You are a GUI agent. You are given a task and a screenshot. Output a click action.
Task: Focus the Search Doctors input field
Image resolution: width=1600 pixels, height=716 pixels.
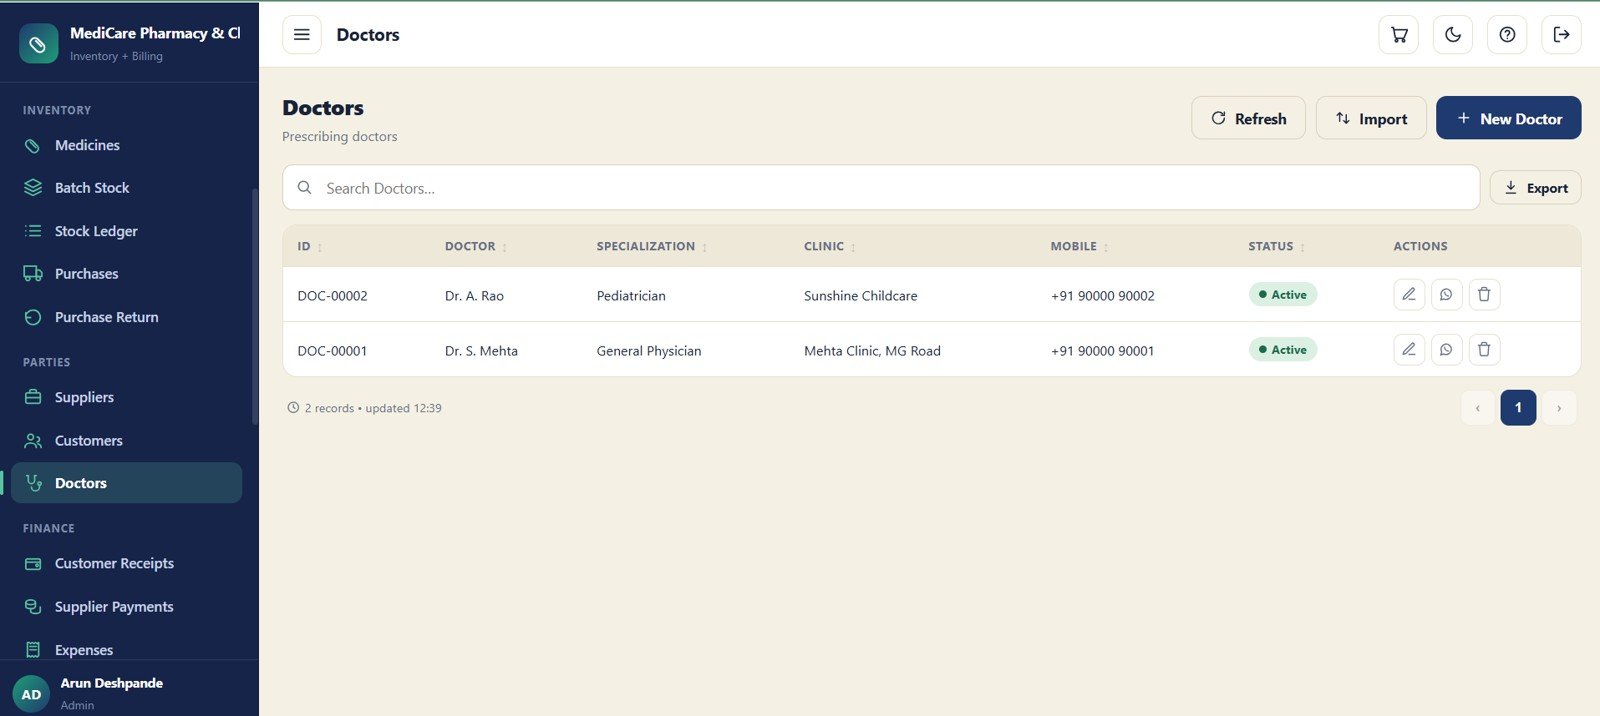(x=881, y=188)
